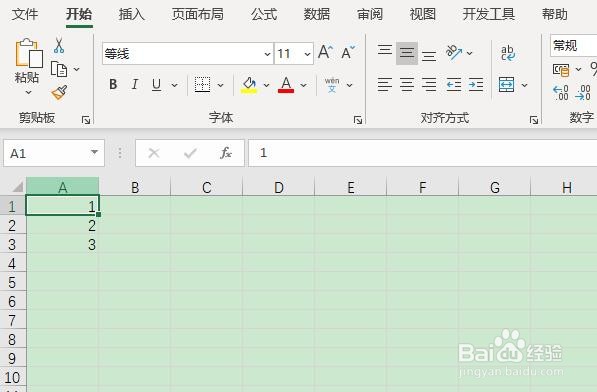Open the Font group dialog launcher
Image resolution: width=597 pixels, height=392 pixels.
(x=358, y=120)
